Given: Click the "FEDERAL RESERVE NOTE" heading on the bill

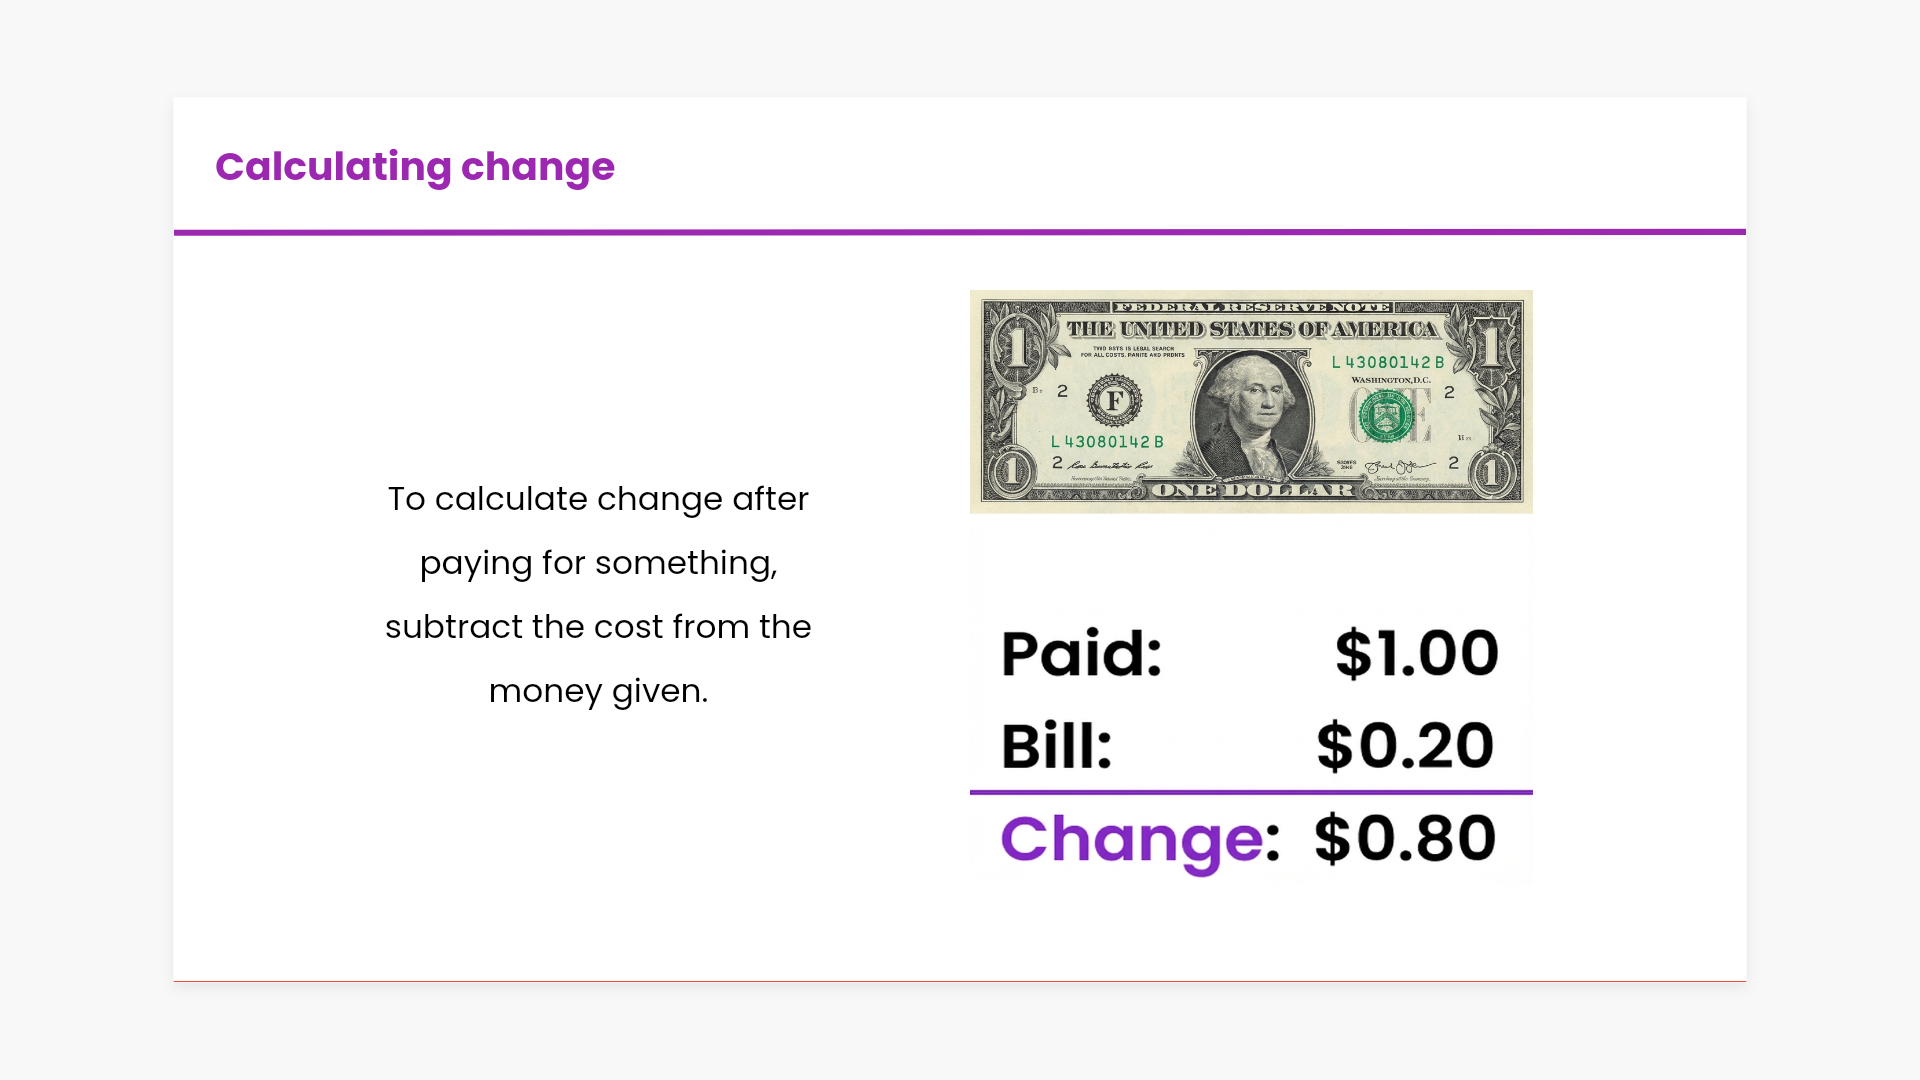Looking at the screenshot, I should pos(1251,307).
